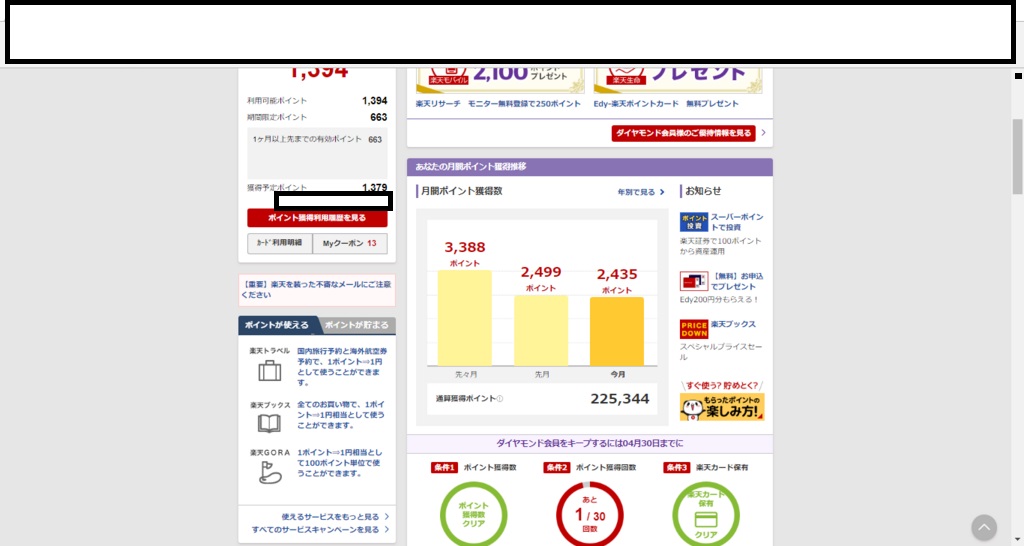Screen dimensions: 1024x546
Task: Click chevron next to ダイヤモンド会員様のご優待情報
Action: click(763, 133)
